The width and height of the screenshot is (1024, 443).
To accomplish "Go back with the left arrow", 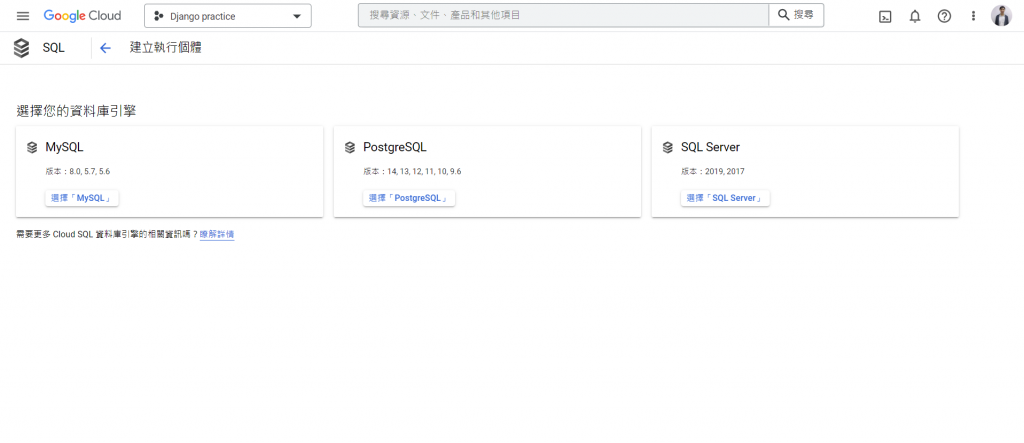I will point(106,48).
